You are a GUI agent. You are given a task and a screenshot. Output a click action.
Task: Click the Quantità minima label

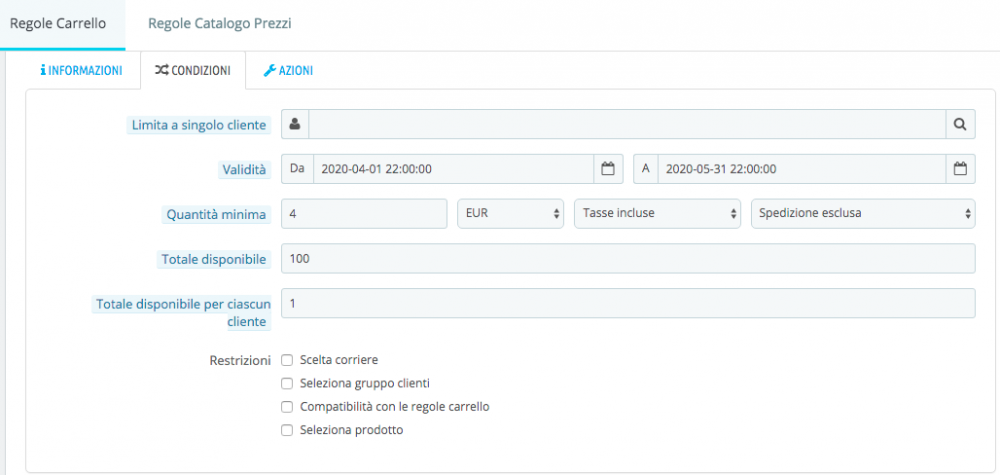pyautogui.click(x=216, y=216)
